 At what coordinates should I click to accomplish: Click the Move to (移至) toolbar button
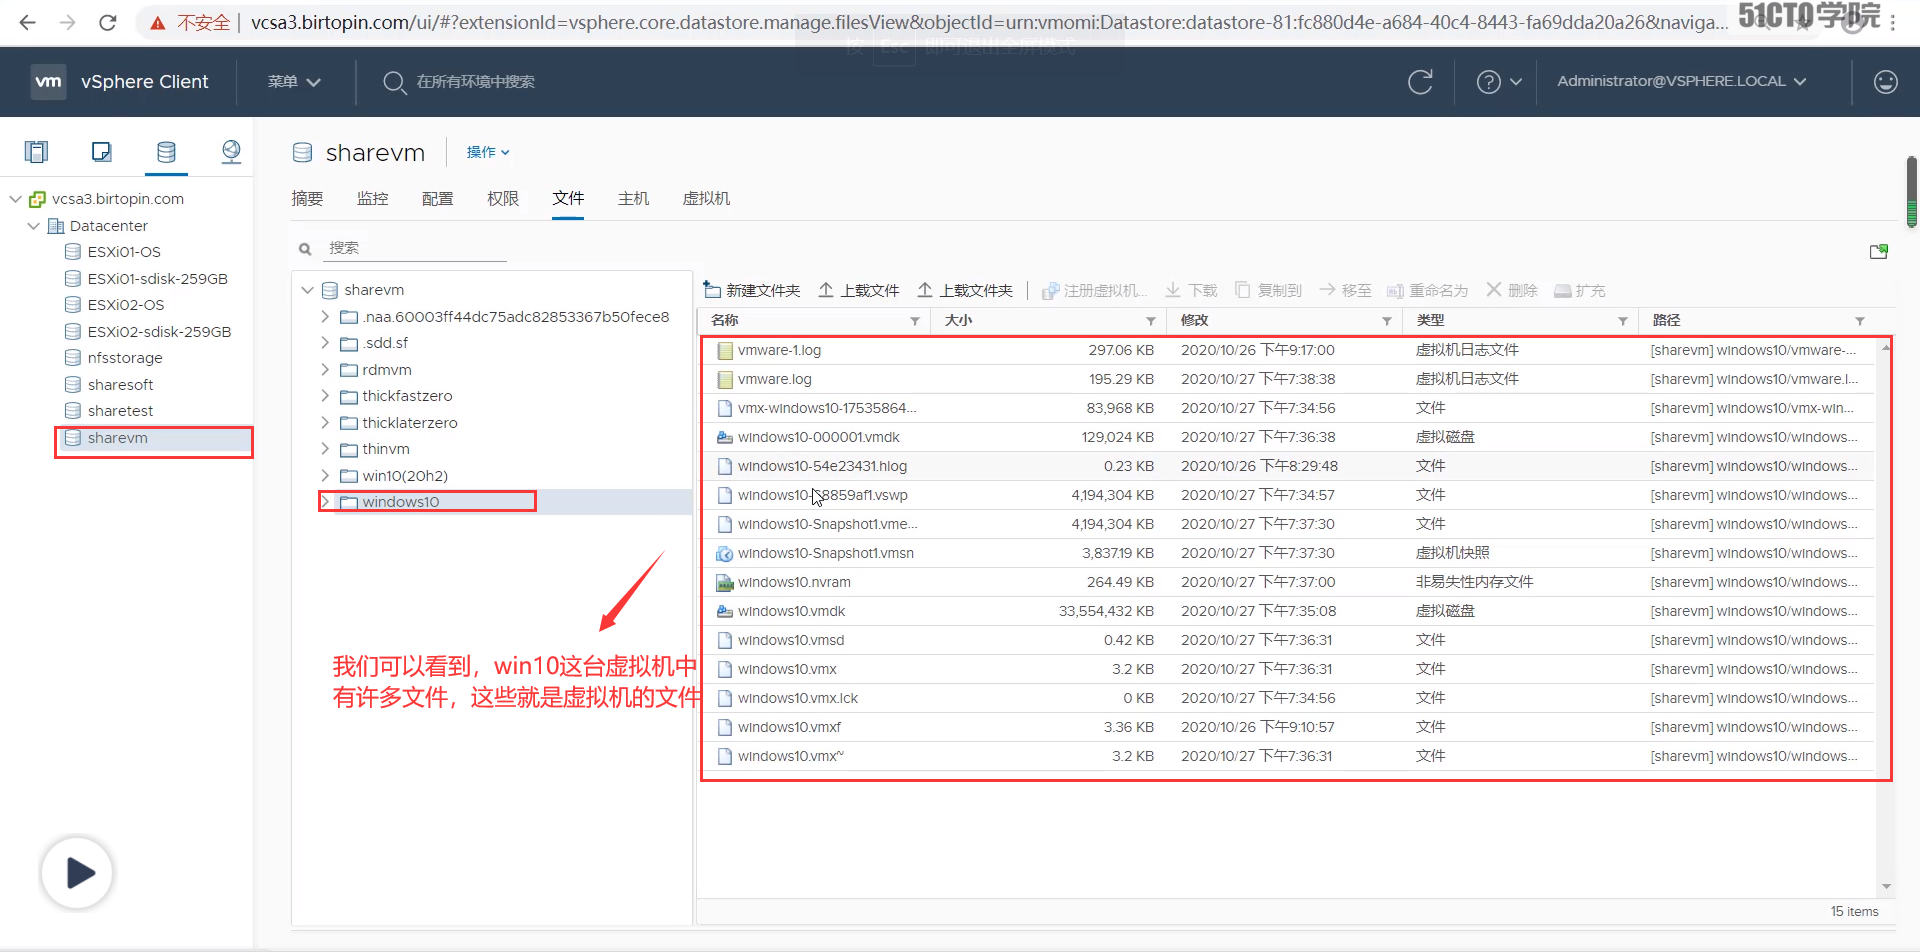(x=1345, y=290)
